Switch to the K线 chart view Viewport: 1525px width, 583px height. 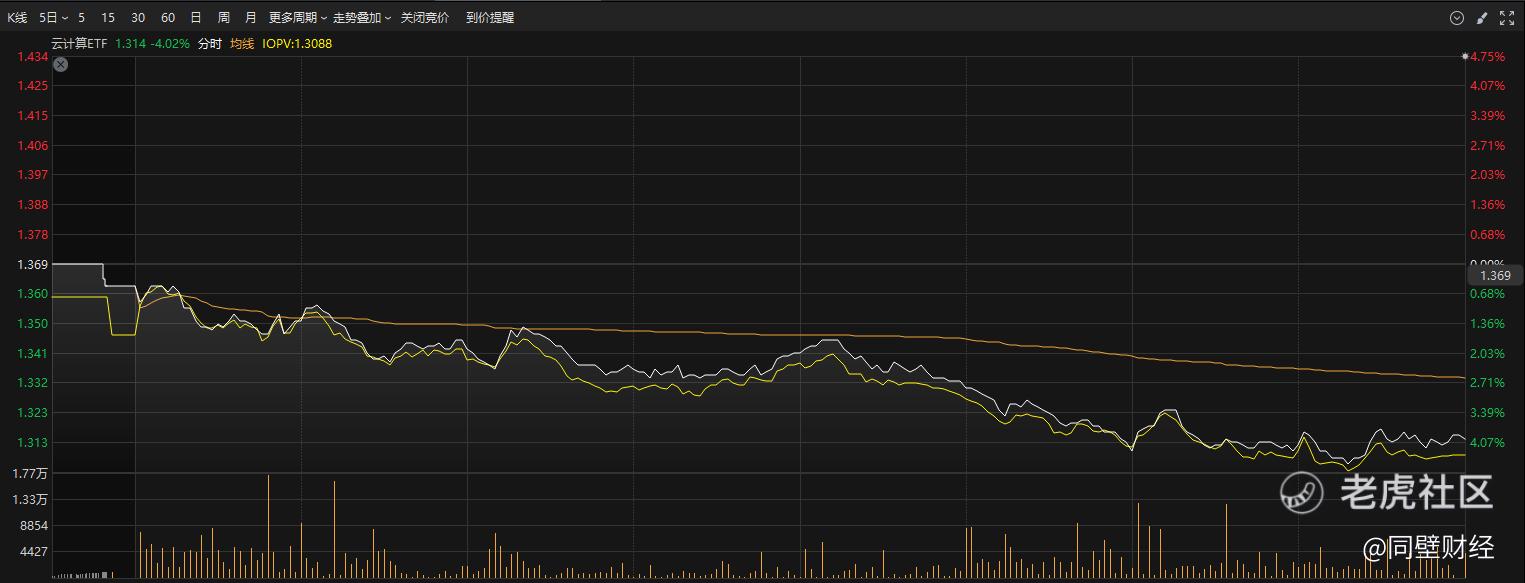click(18, 18)
